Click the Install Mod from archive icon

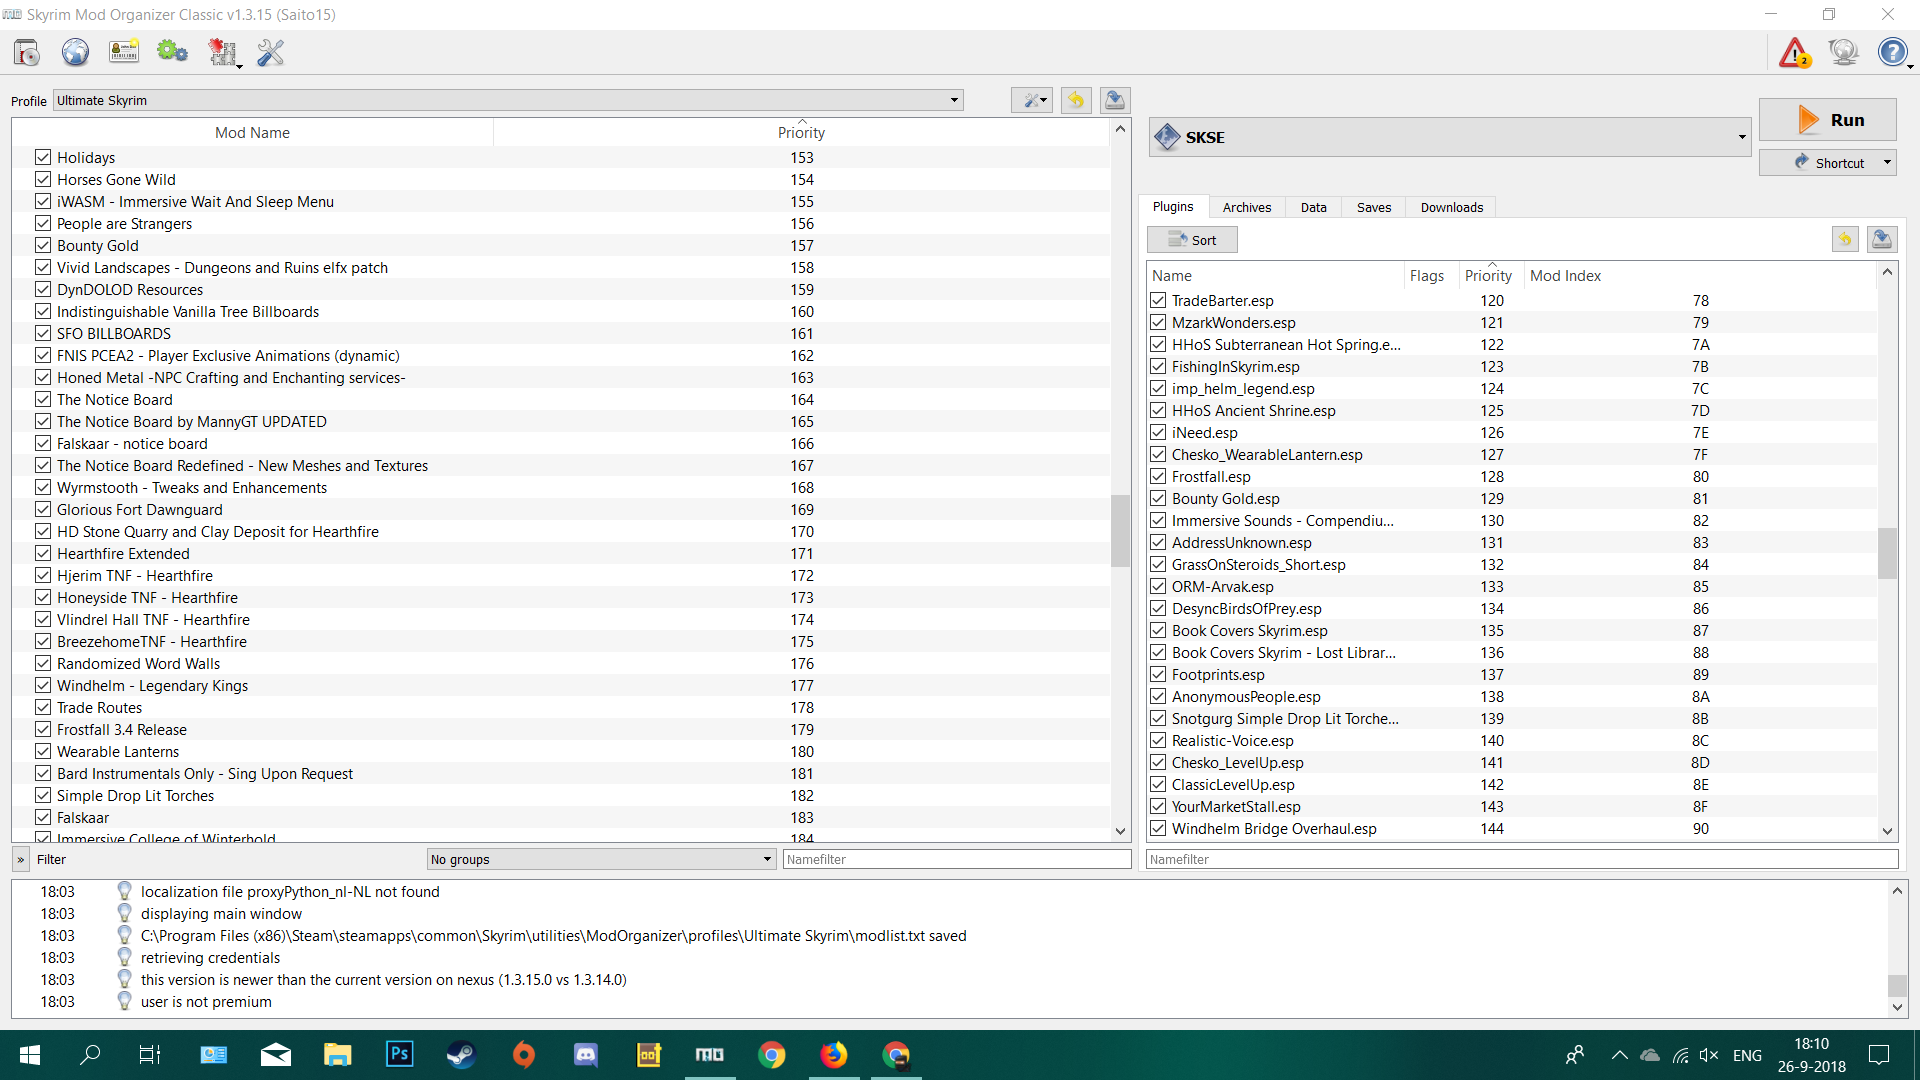[27, 52]
